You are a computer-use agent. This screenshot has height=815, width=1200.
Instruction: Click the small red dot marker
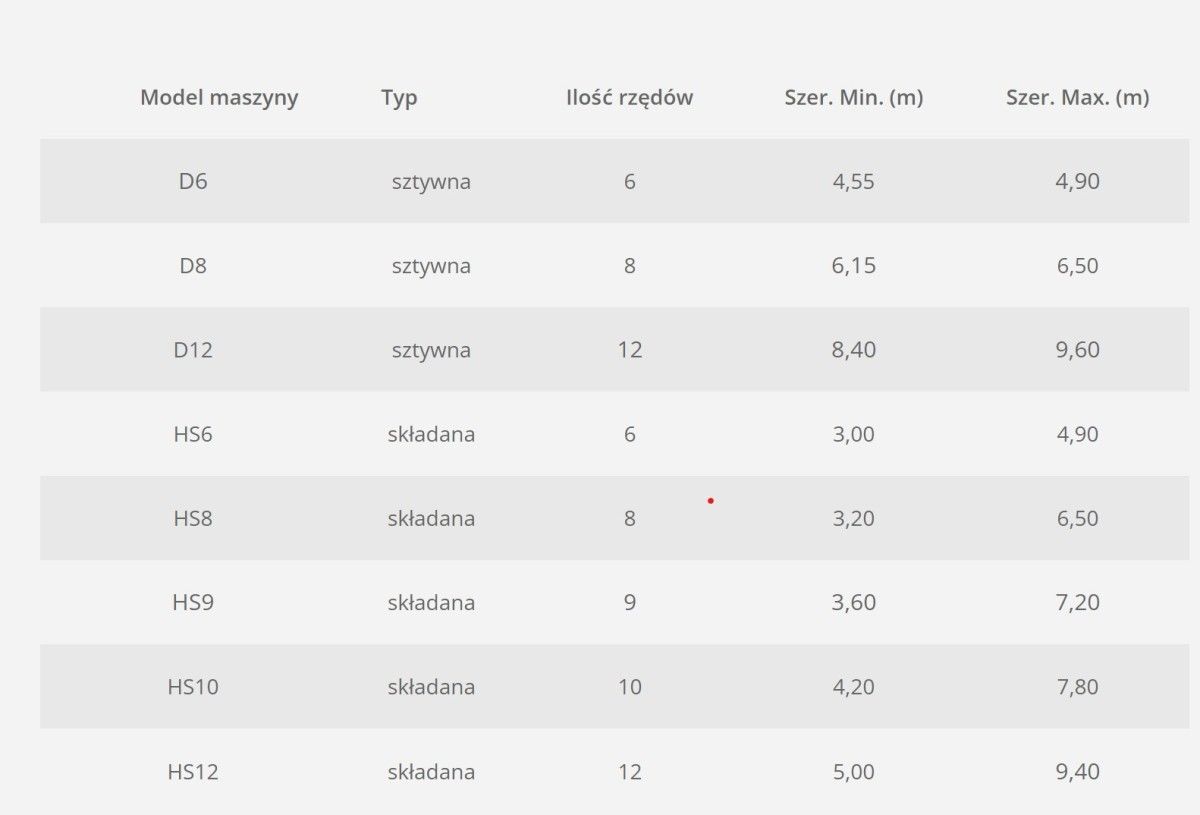pyautogui.click(x=710, y=500)
